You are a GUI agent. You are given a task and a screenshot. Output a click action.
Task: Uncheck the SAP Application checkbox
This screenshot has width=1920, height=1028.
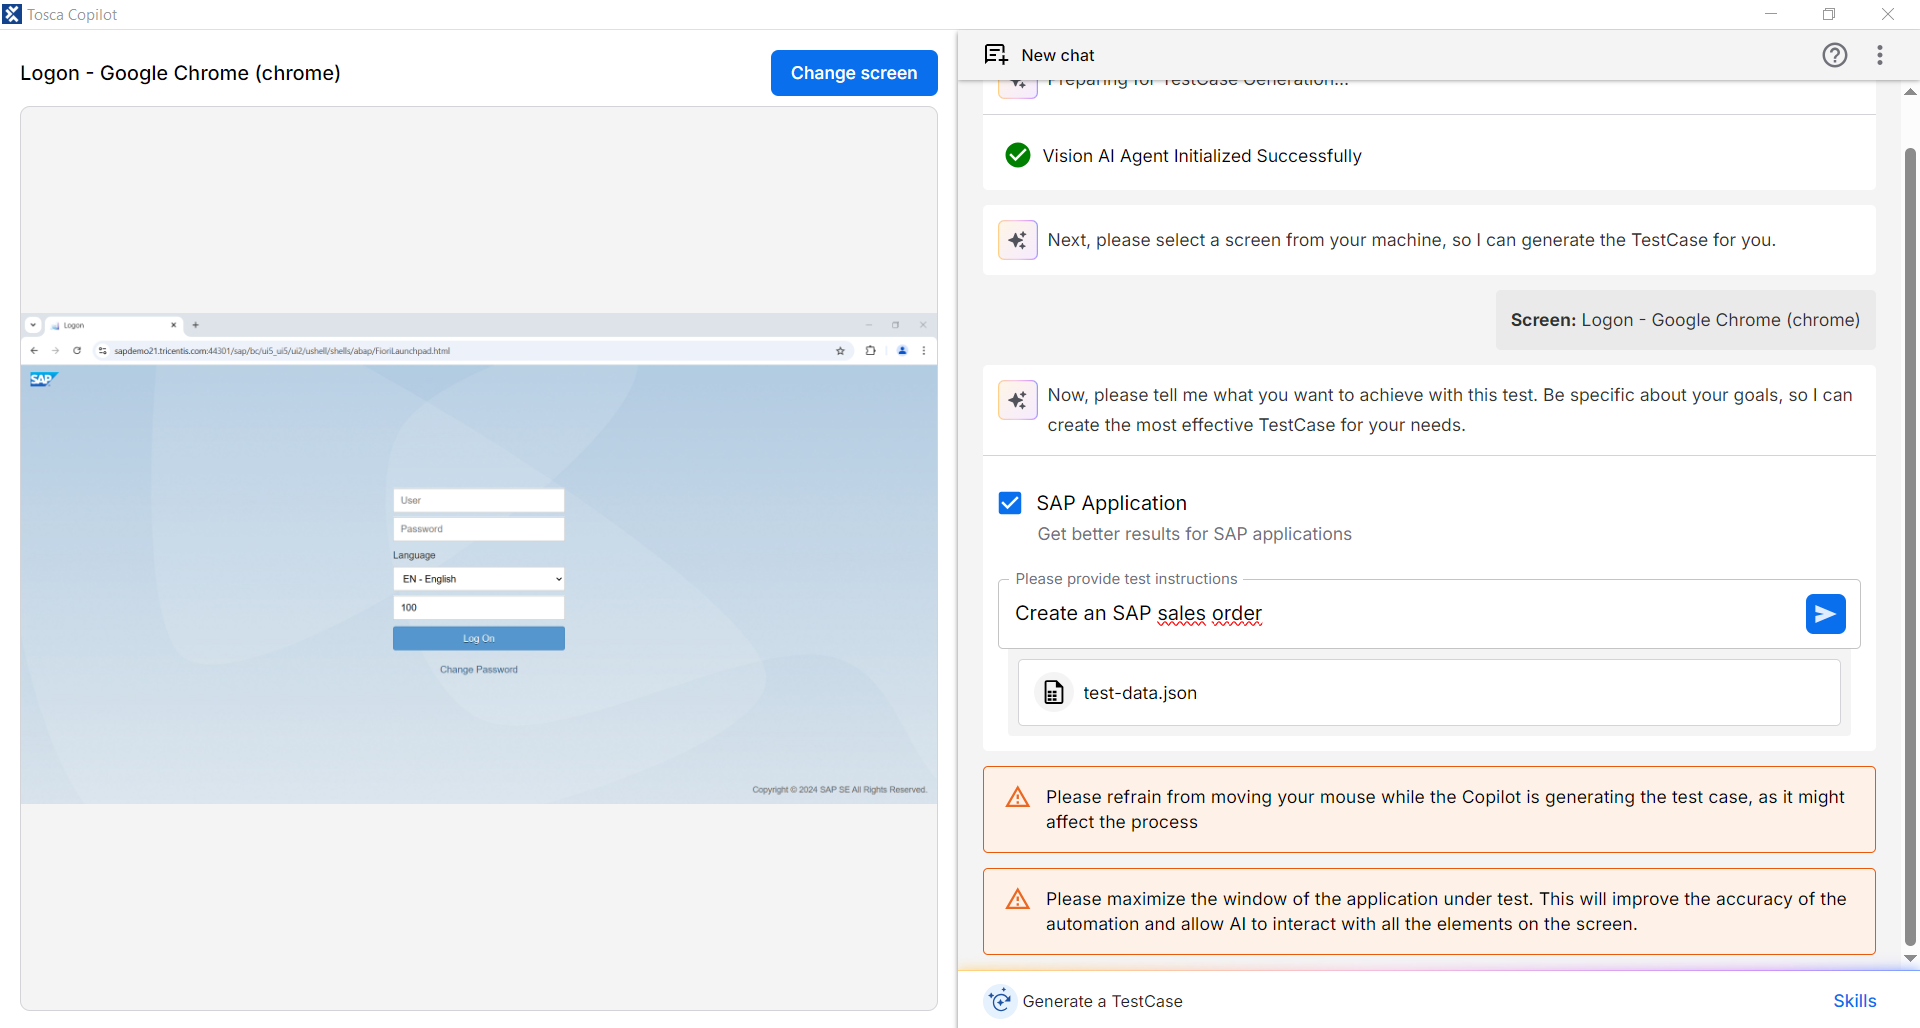tap(1010, 503)
